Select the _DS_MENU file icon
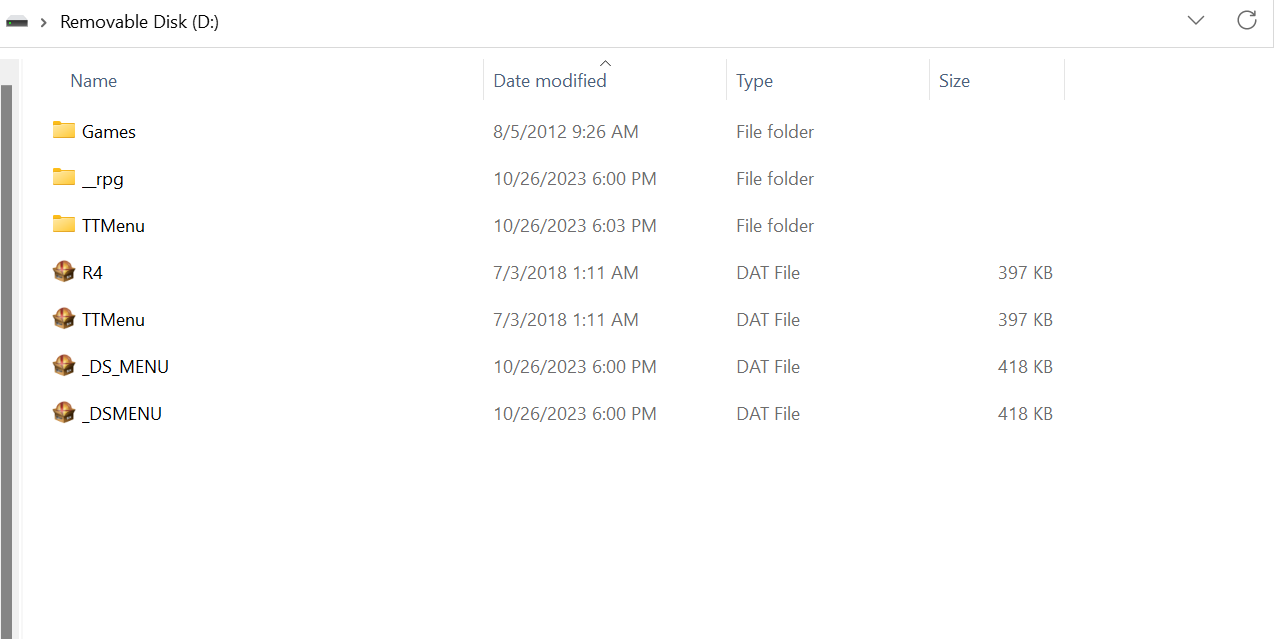This screenshot has height=639, width=1283. coord(64,366)
